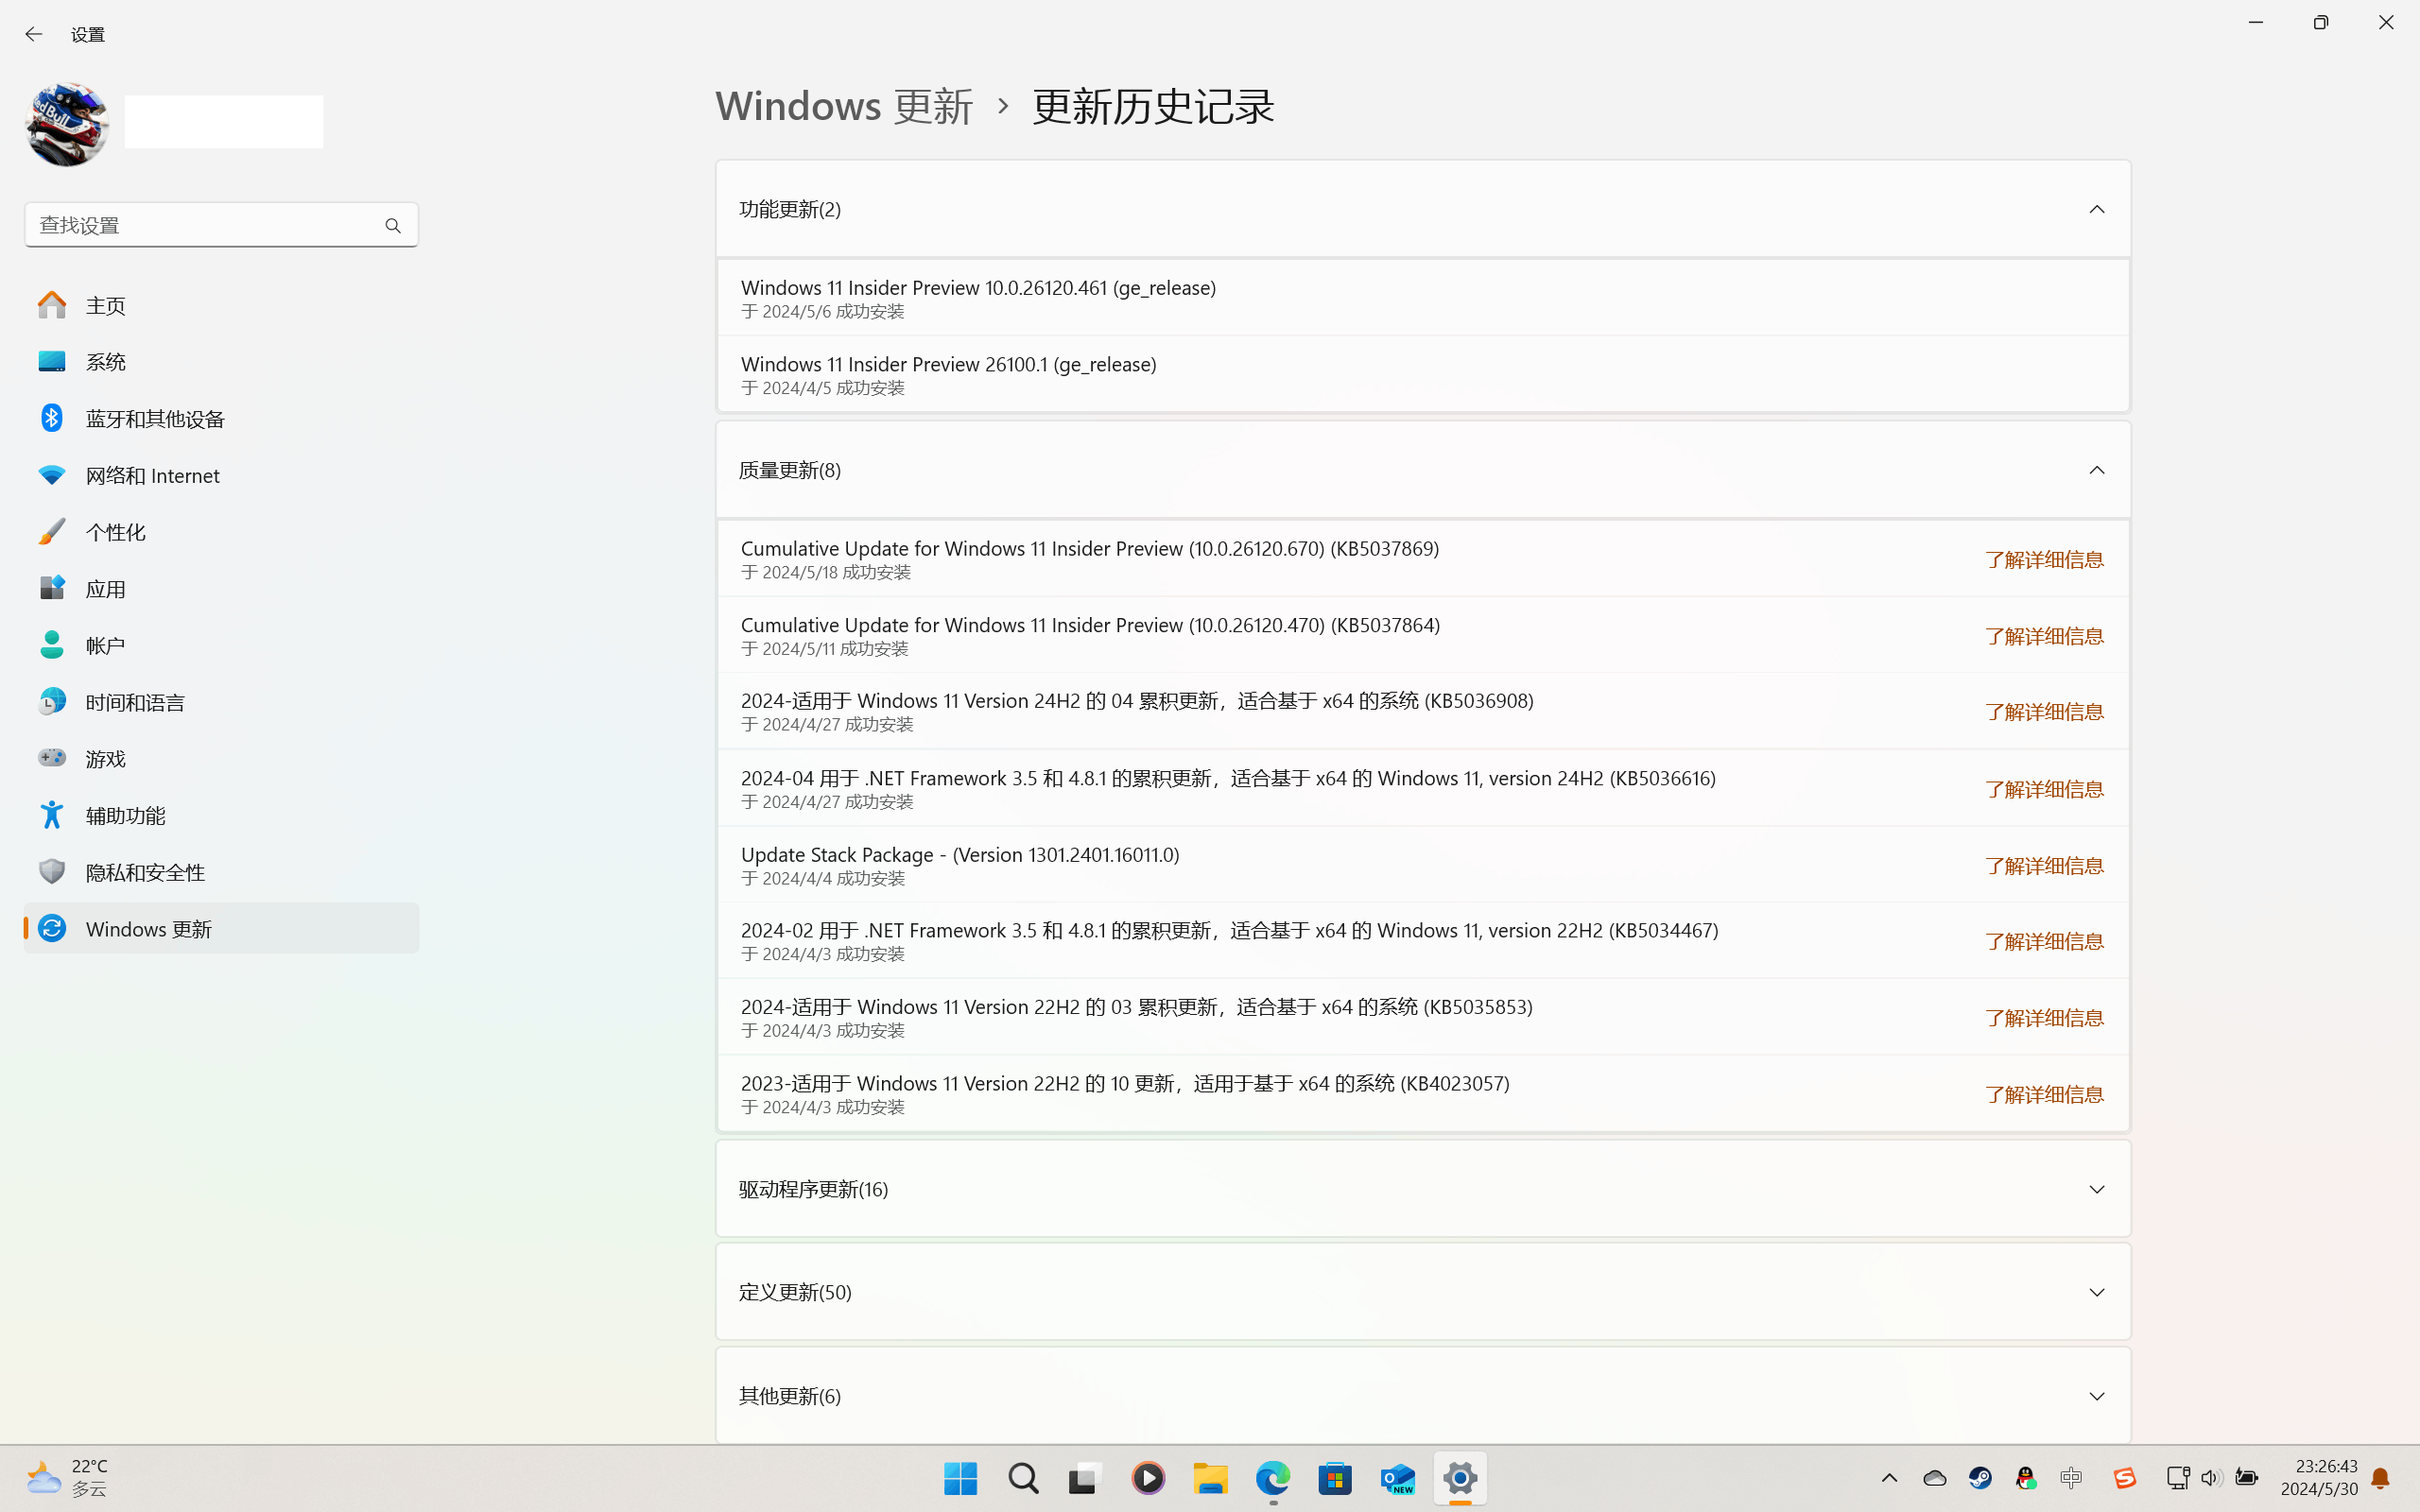Viewport: 2420px width, 1512px height.
Task: Expand the 其他更新(6) section
Action: click(2096, 1396)
